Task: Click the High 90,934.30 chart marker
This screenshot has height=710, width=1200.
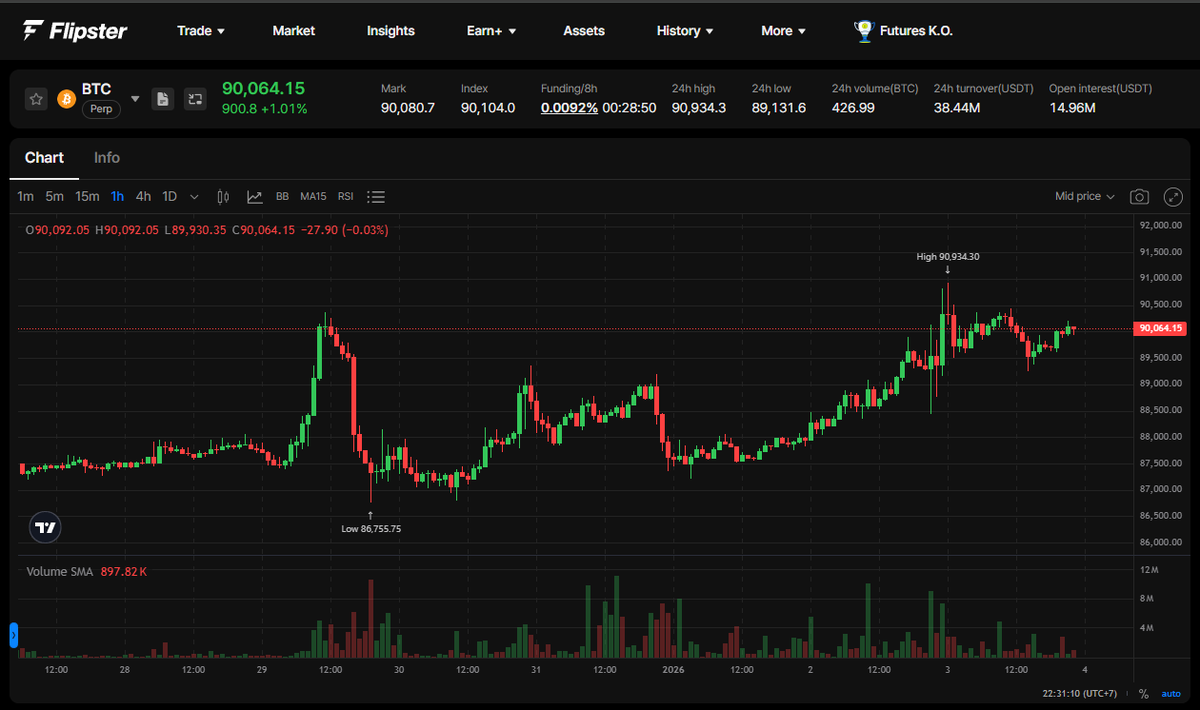Action: [948, 257]
